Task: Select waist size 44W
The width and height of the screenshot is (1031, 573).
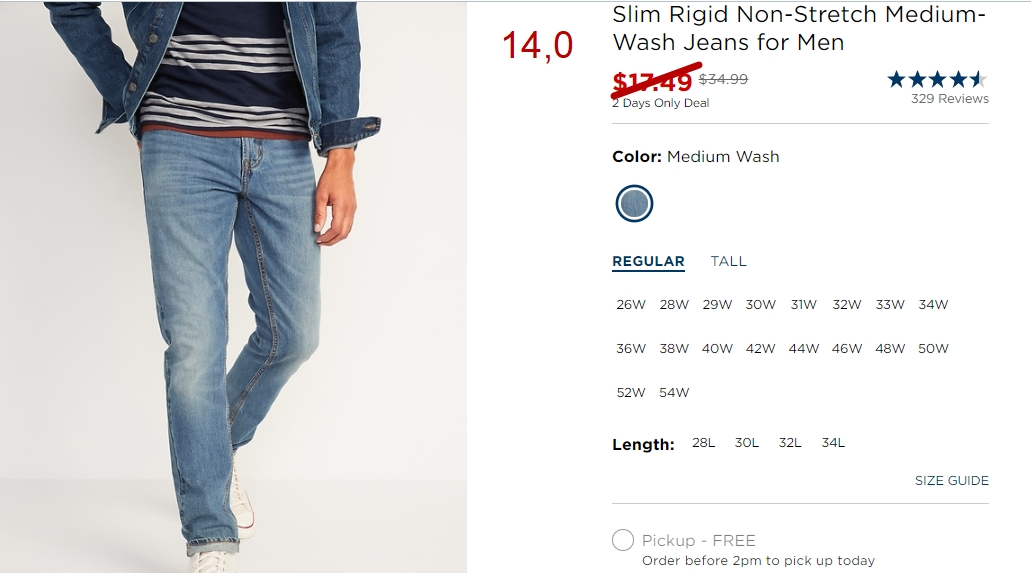Action: click(x=803, y=349)
